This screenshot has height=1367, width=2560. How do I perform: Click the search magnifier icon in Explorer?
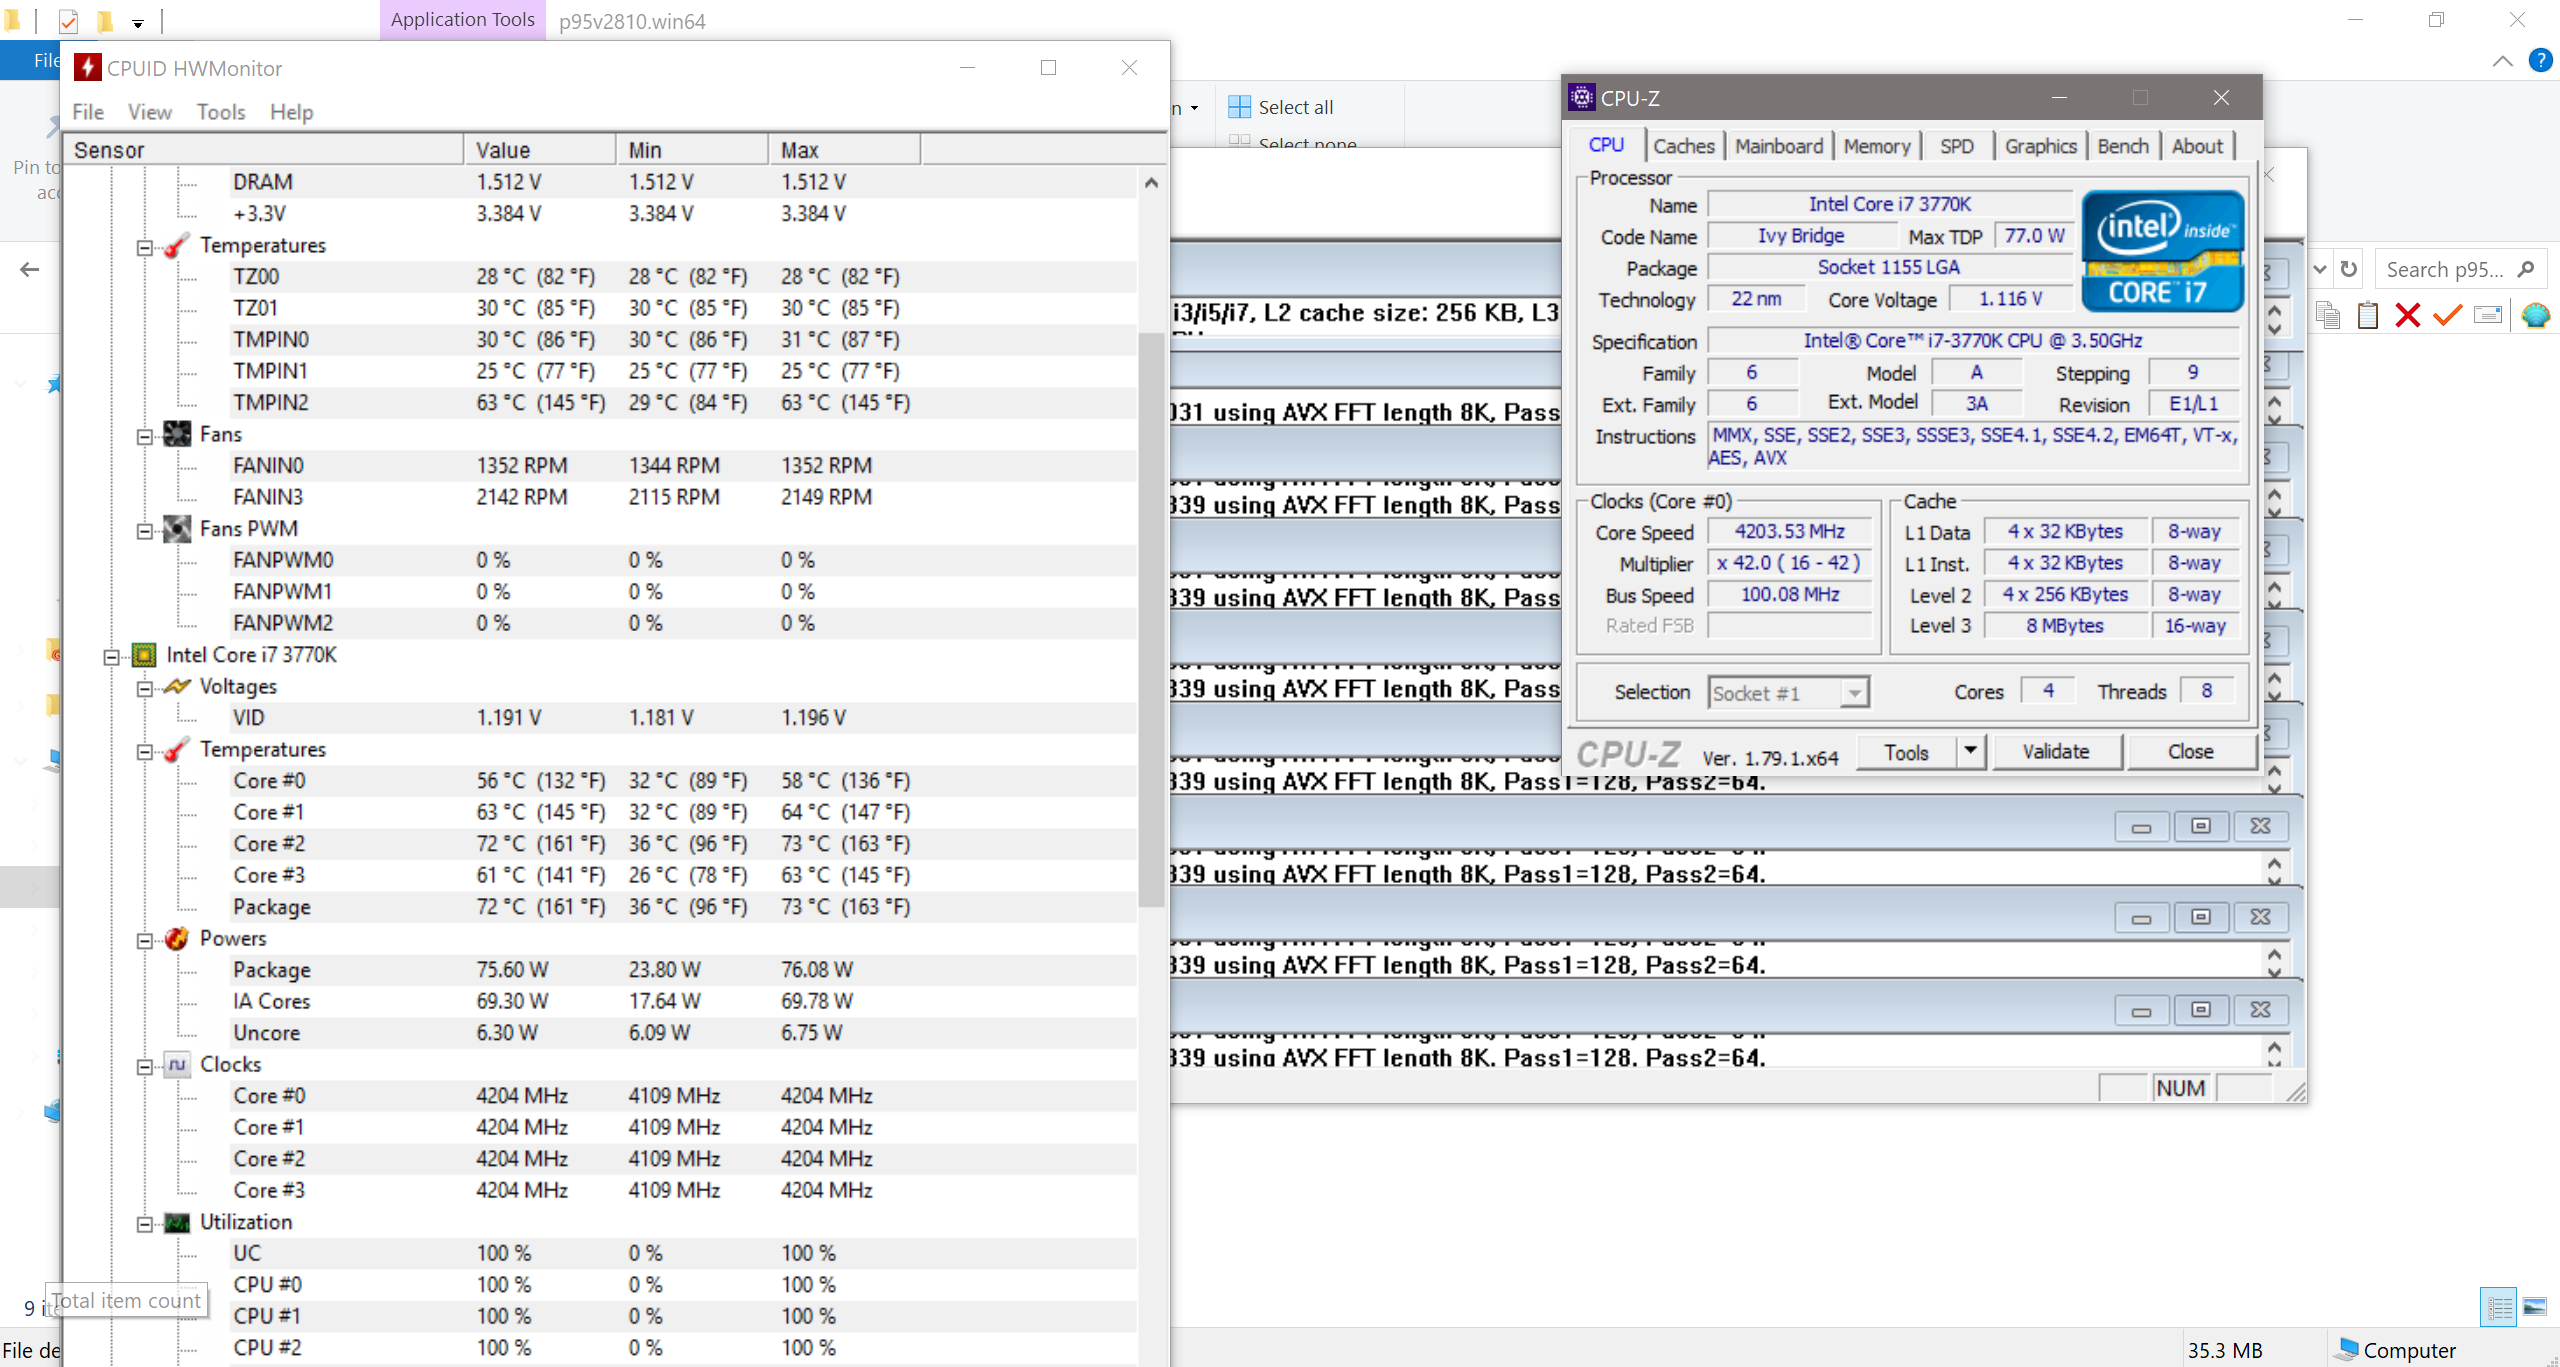point(2526,269)
